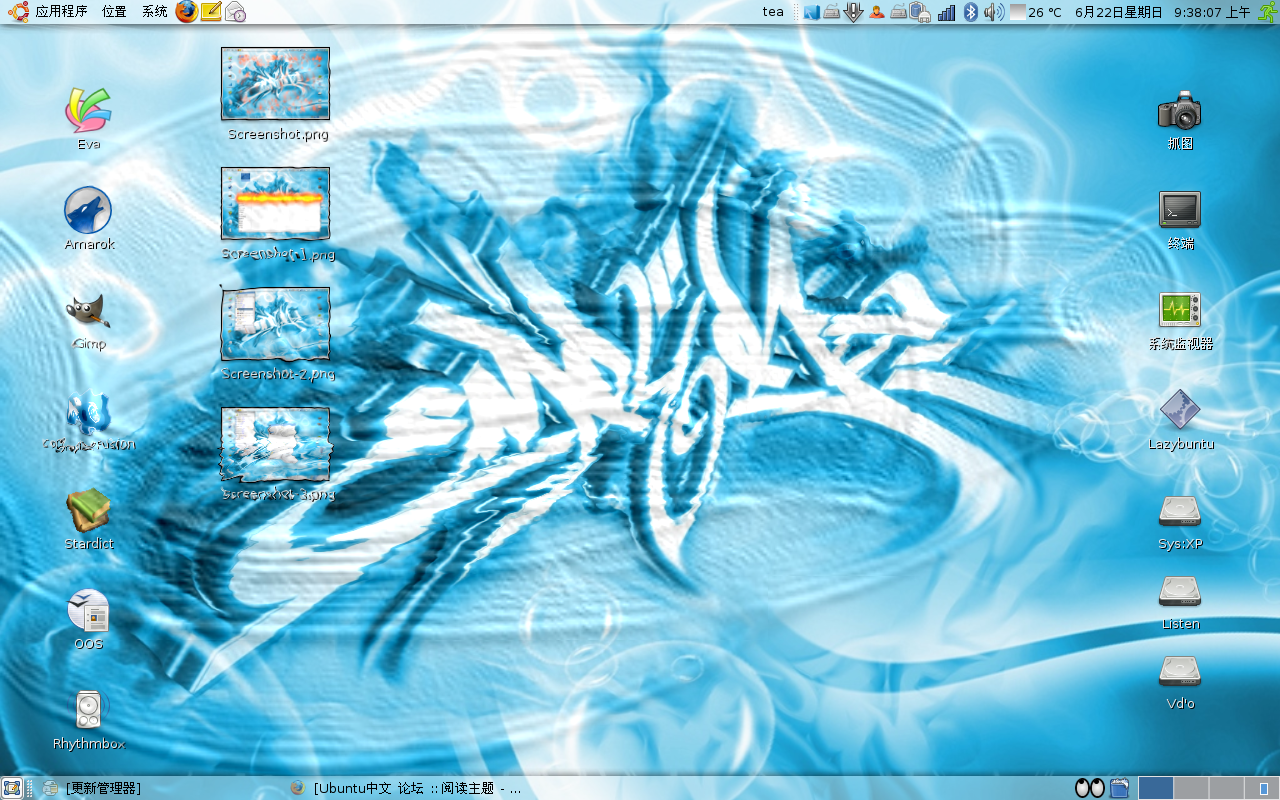
Task: Open the trash applet in bottom panel
Action: [x=1119, y=788]
